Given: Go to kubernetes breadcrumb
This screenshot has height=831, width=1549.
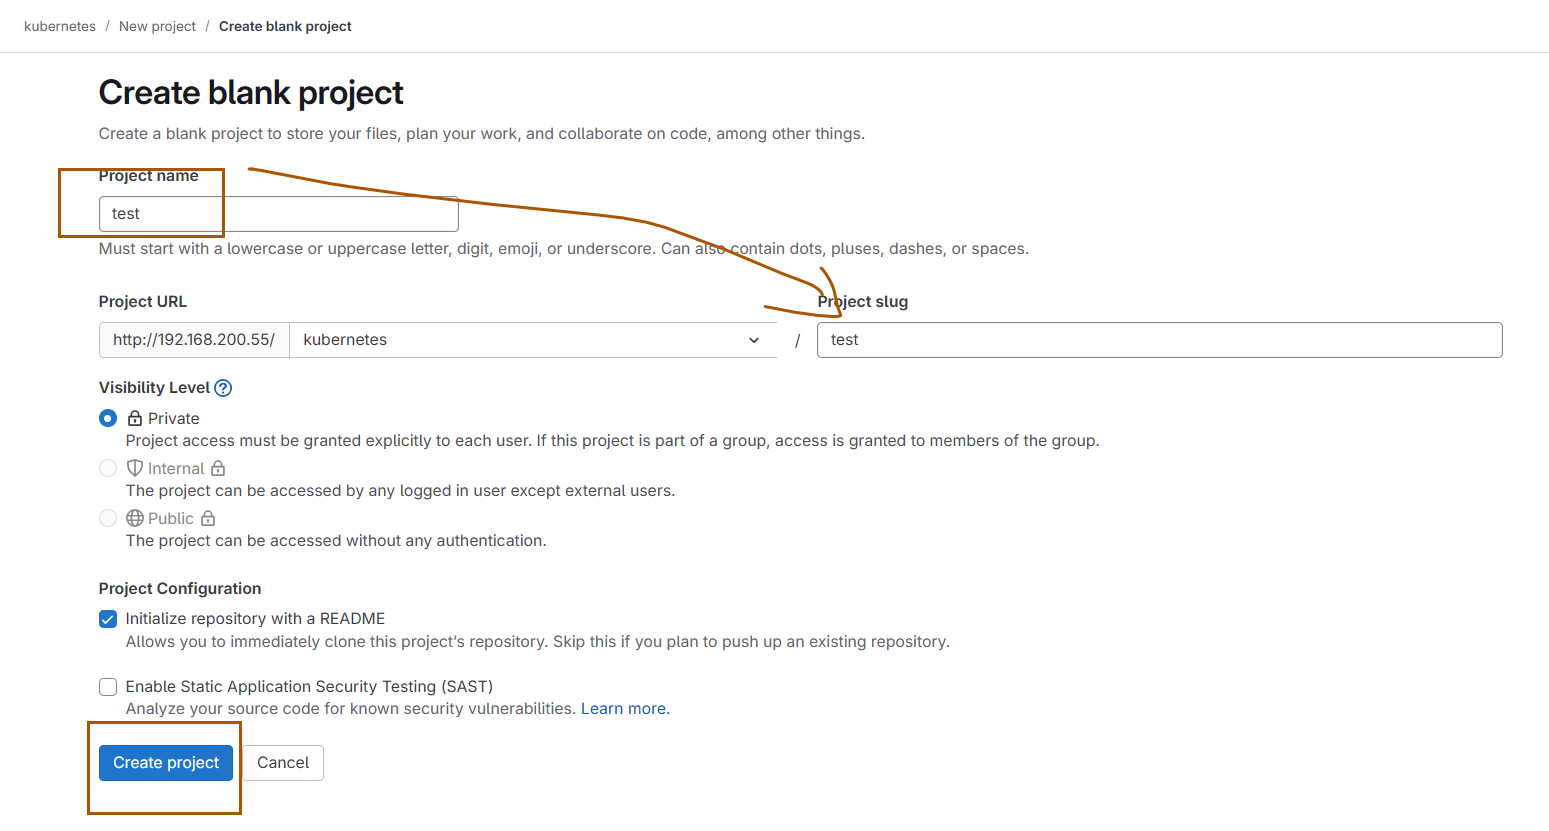Looking at the screenshot, I should pyautogui.click(x=60, y=26).
